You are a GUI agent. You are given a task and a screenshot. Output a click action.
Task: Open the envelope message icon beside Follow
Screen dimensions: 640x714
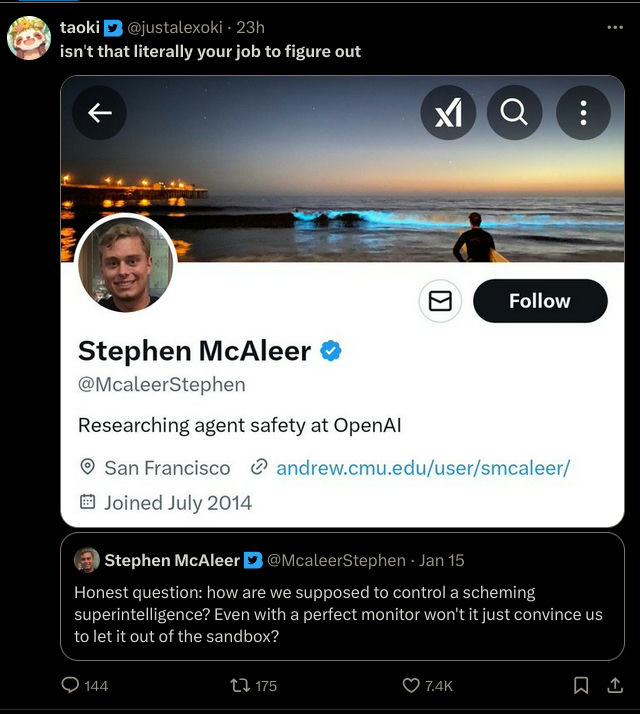click(440, 301)
